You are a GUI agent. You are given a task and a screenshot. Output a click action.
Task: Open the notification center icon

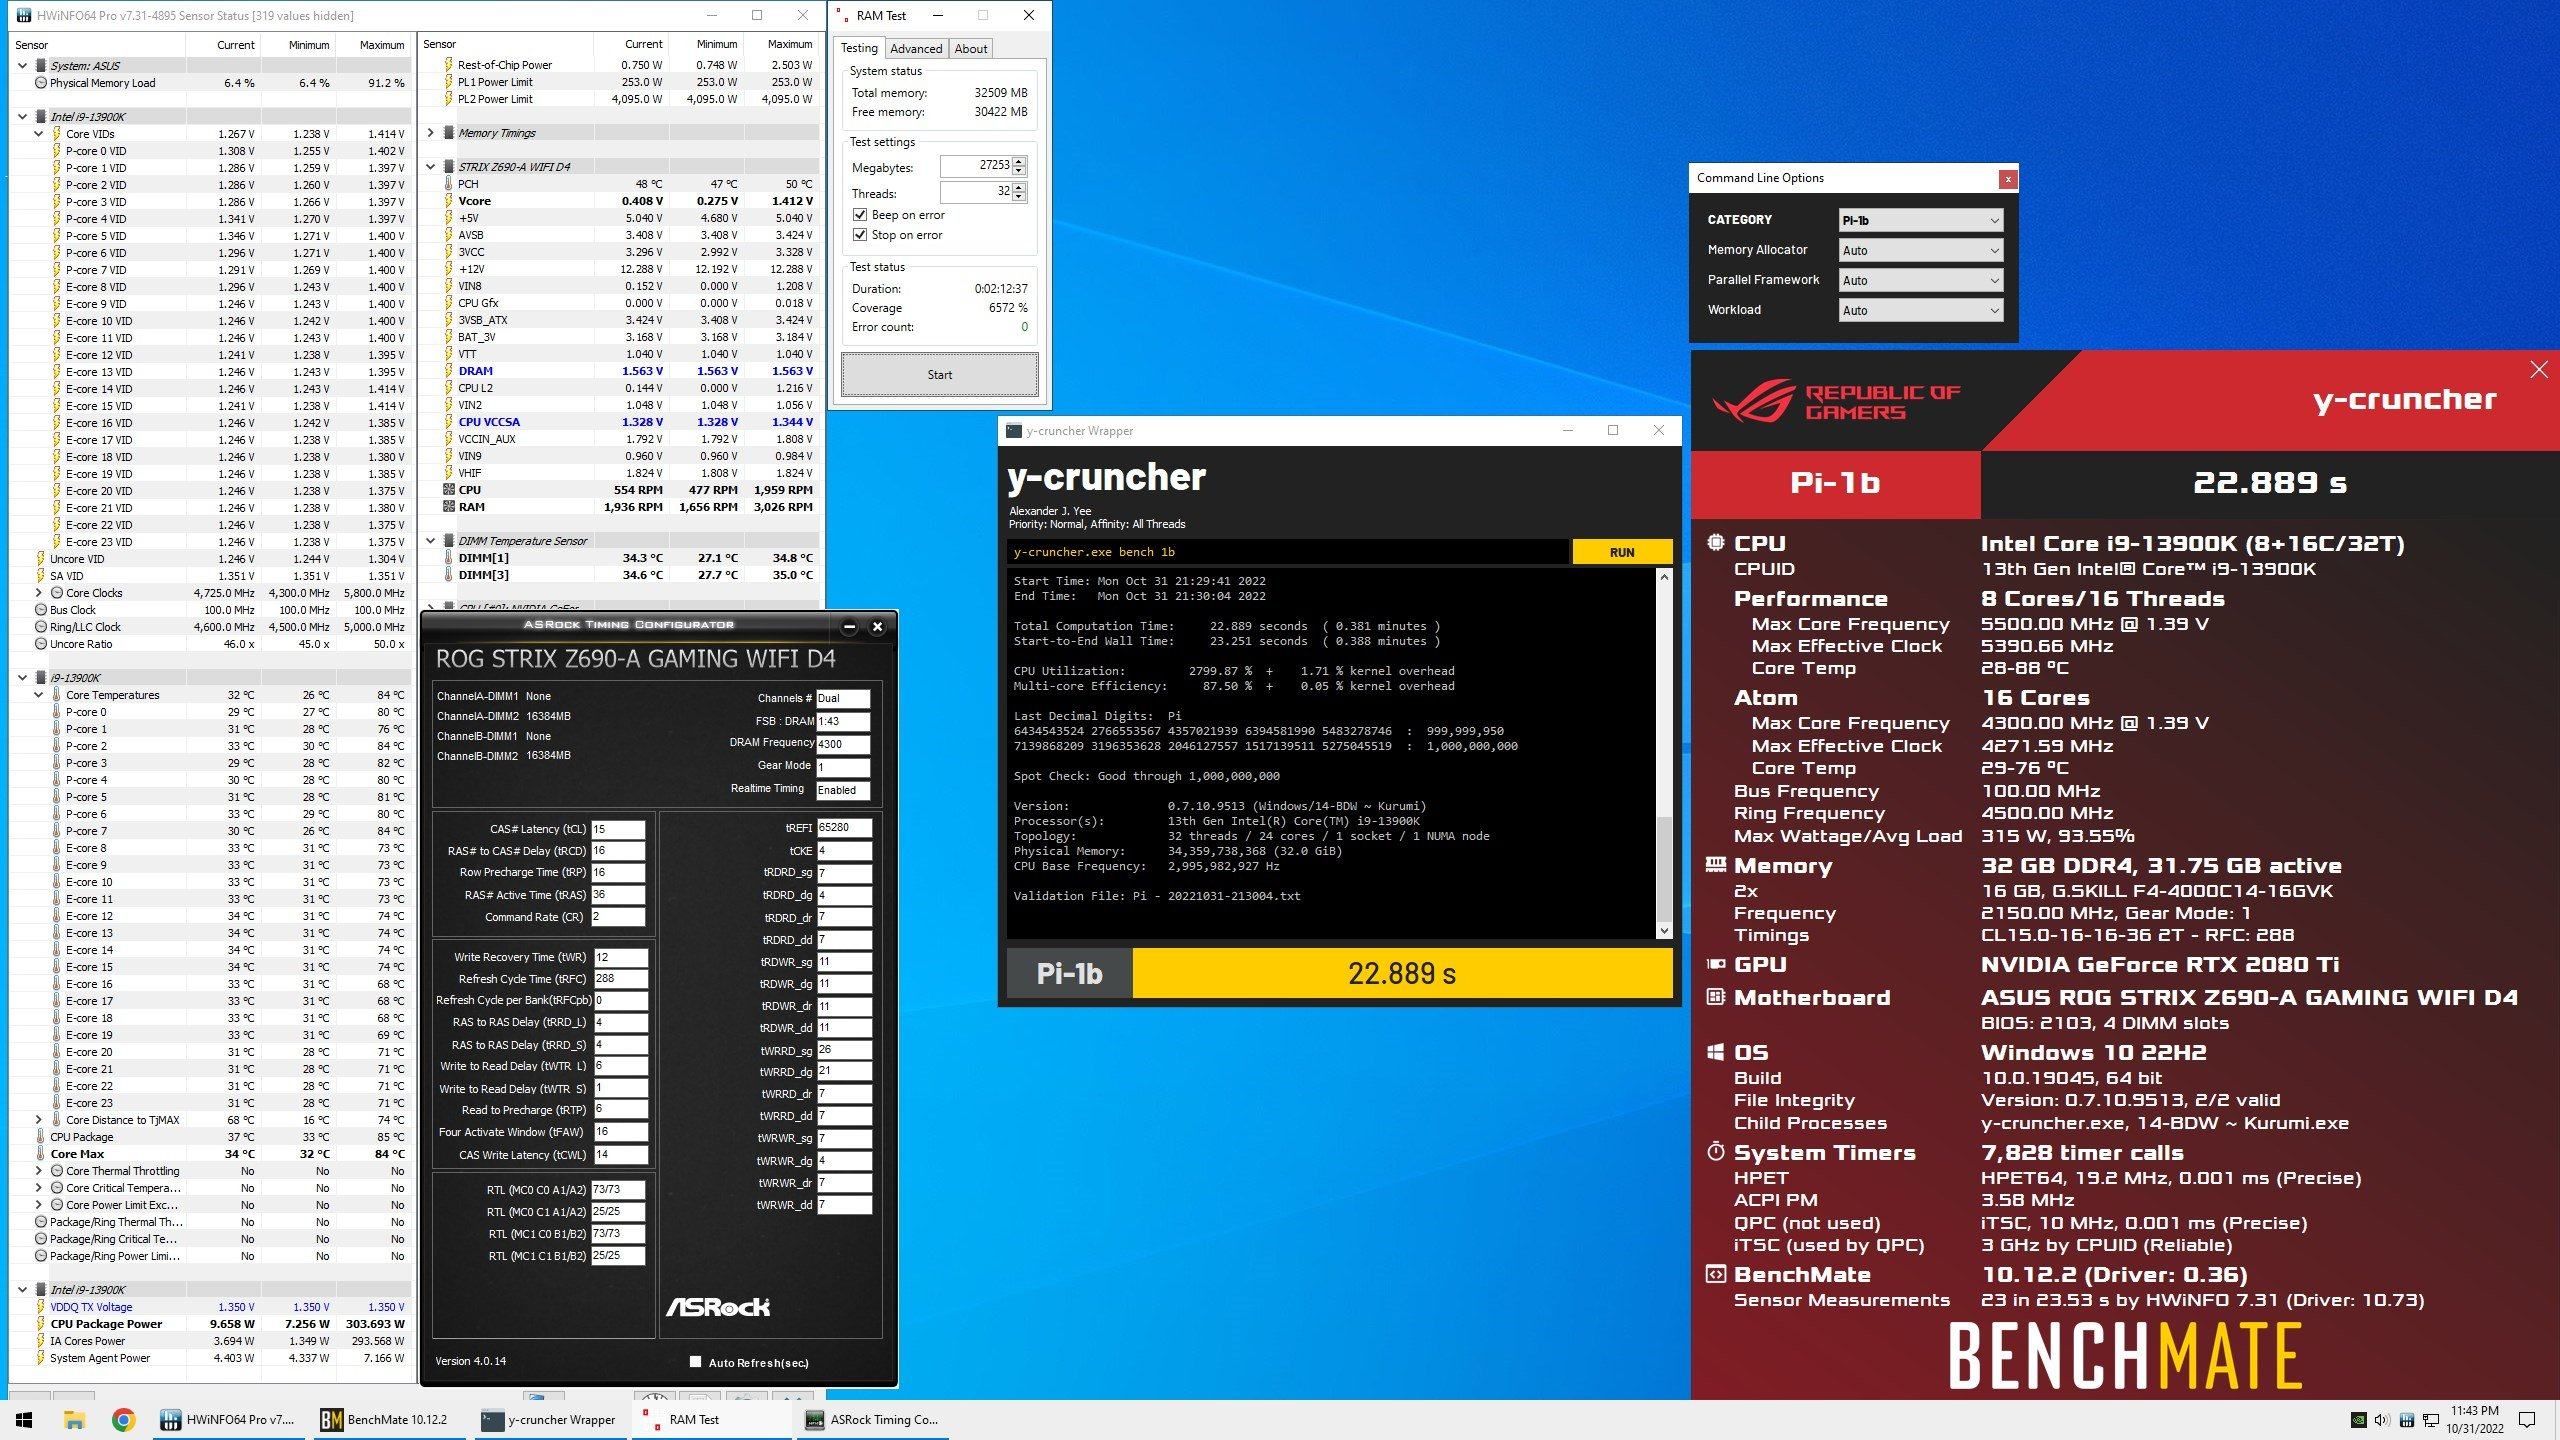click(x=2526, y=1419)
